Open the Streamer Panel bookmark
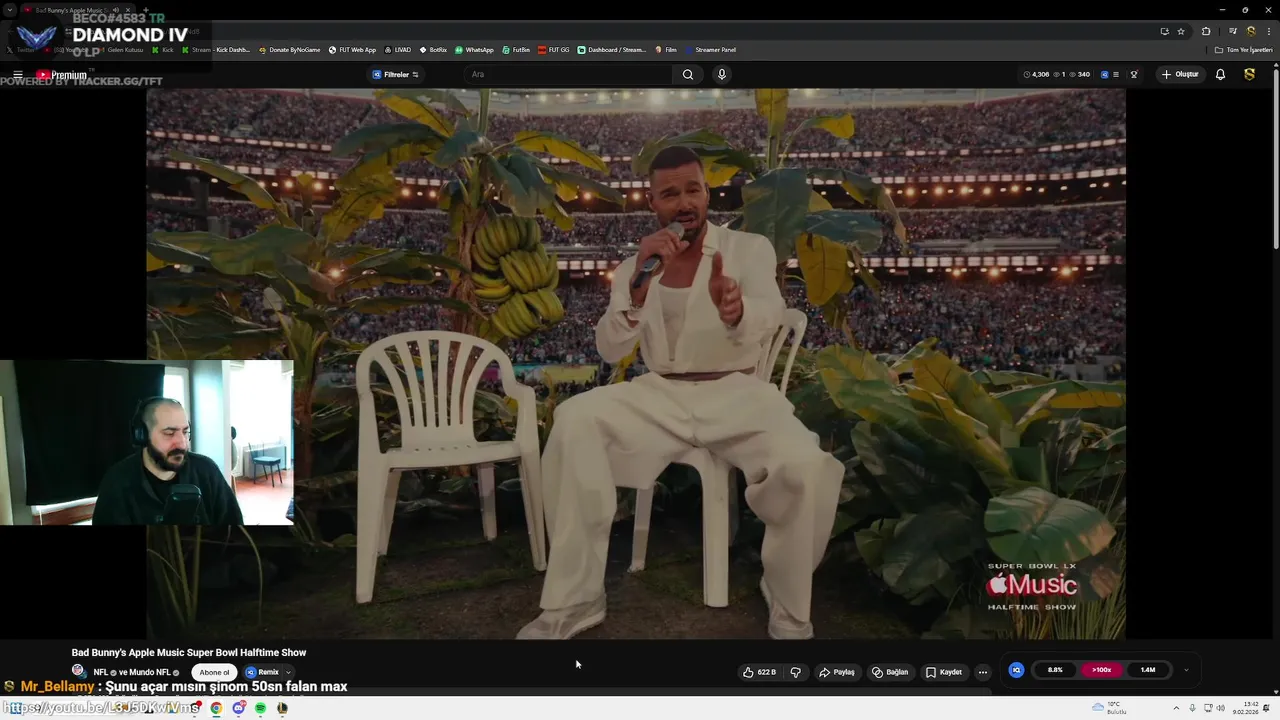 (x=710, y=49)
